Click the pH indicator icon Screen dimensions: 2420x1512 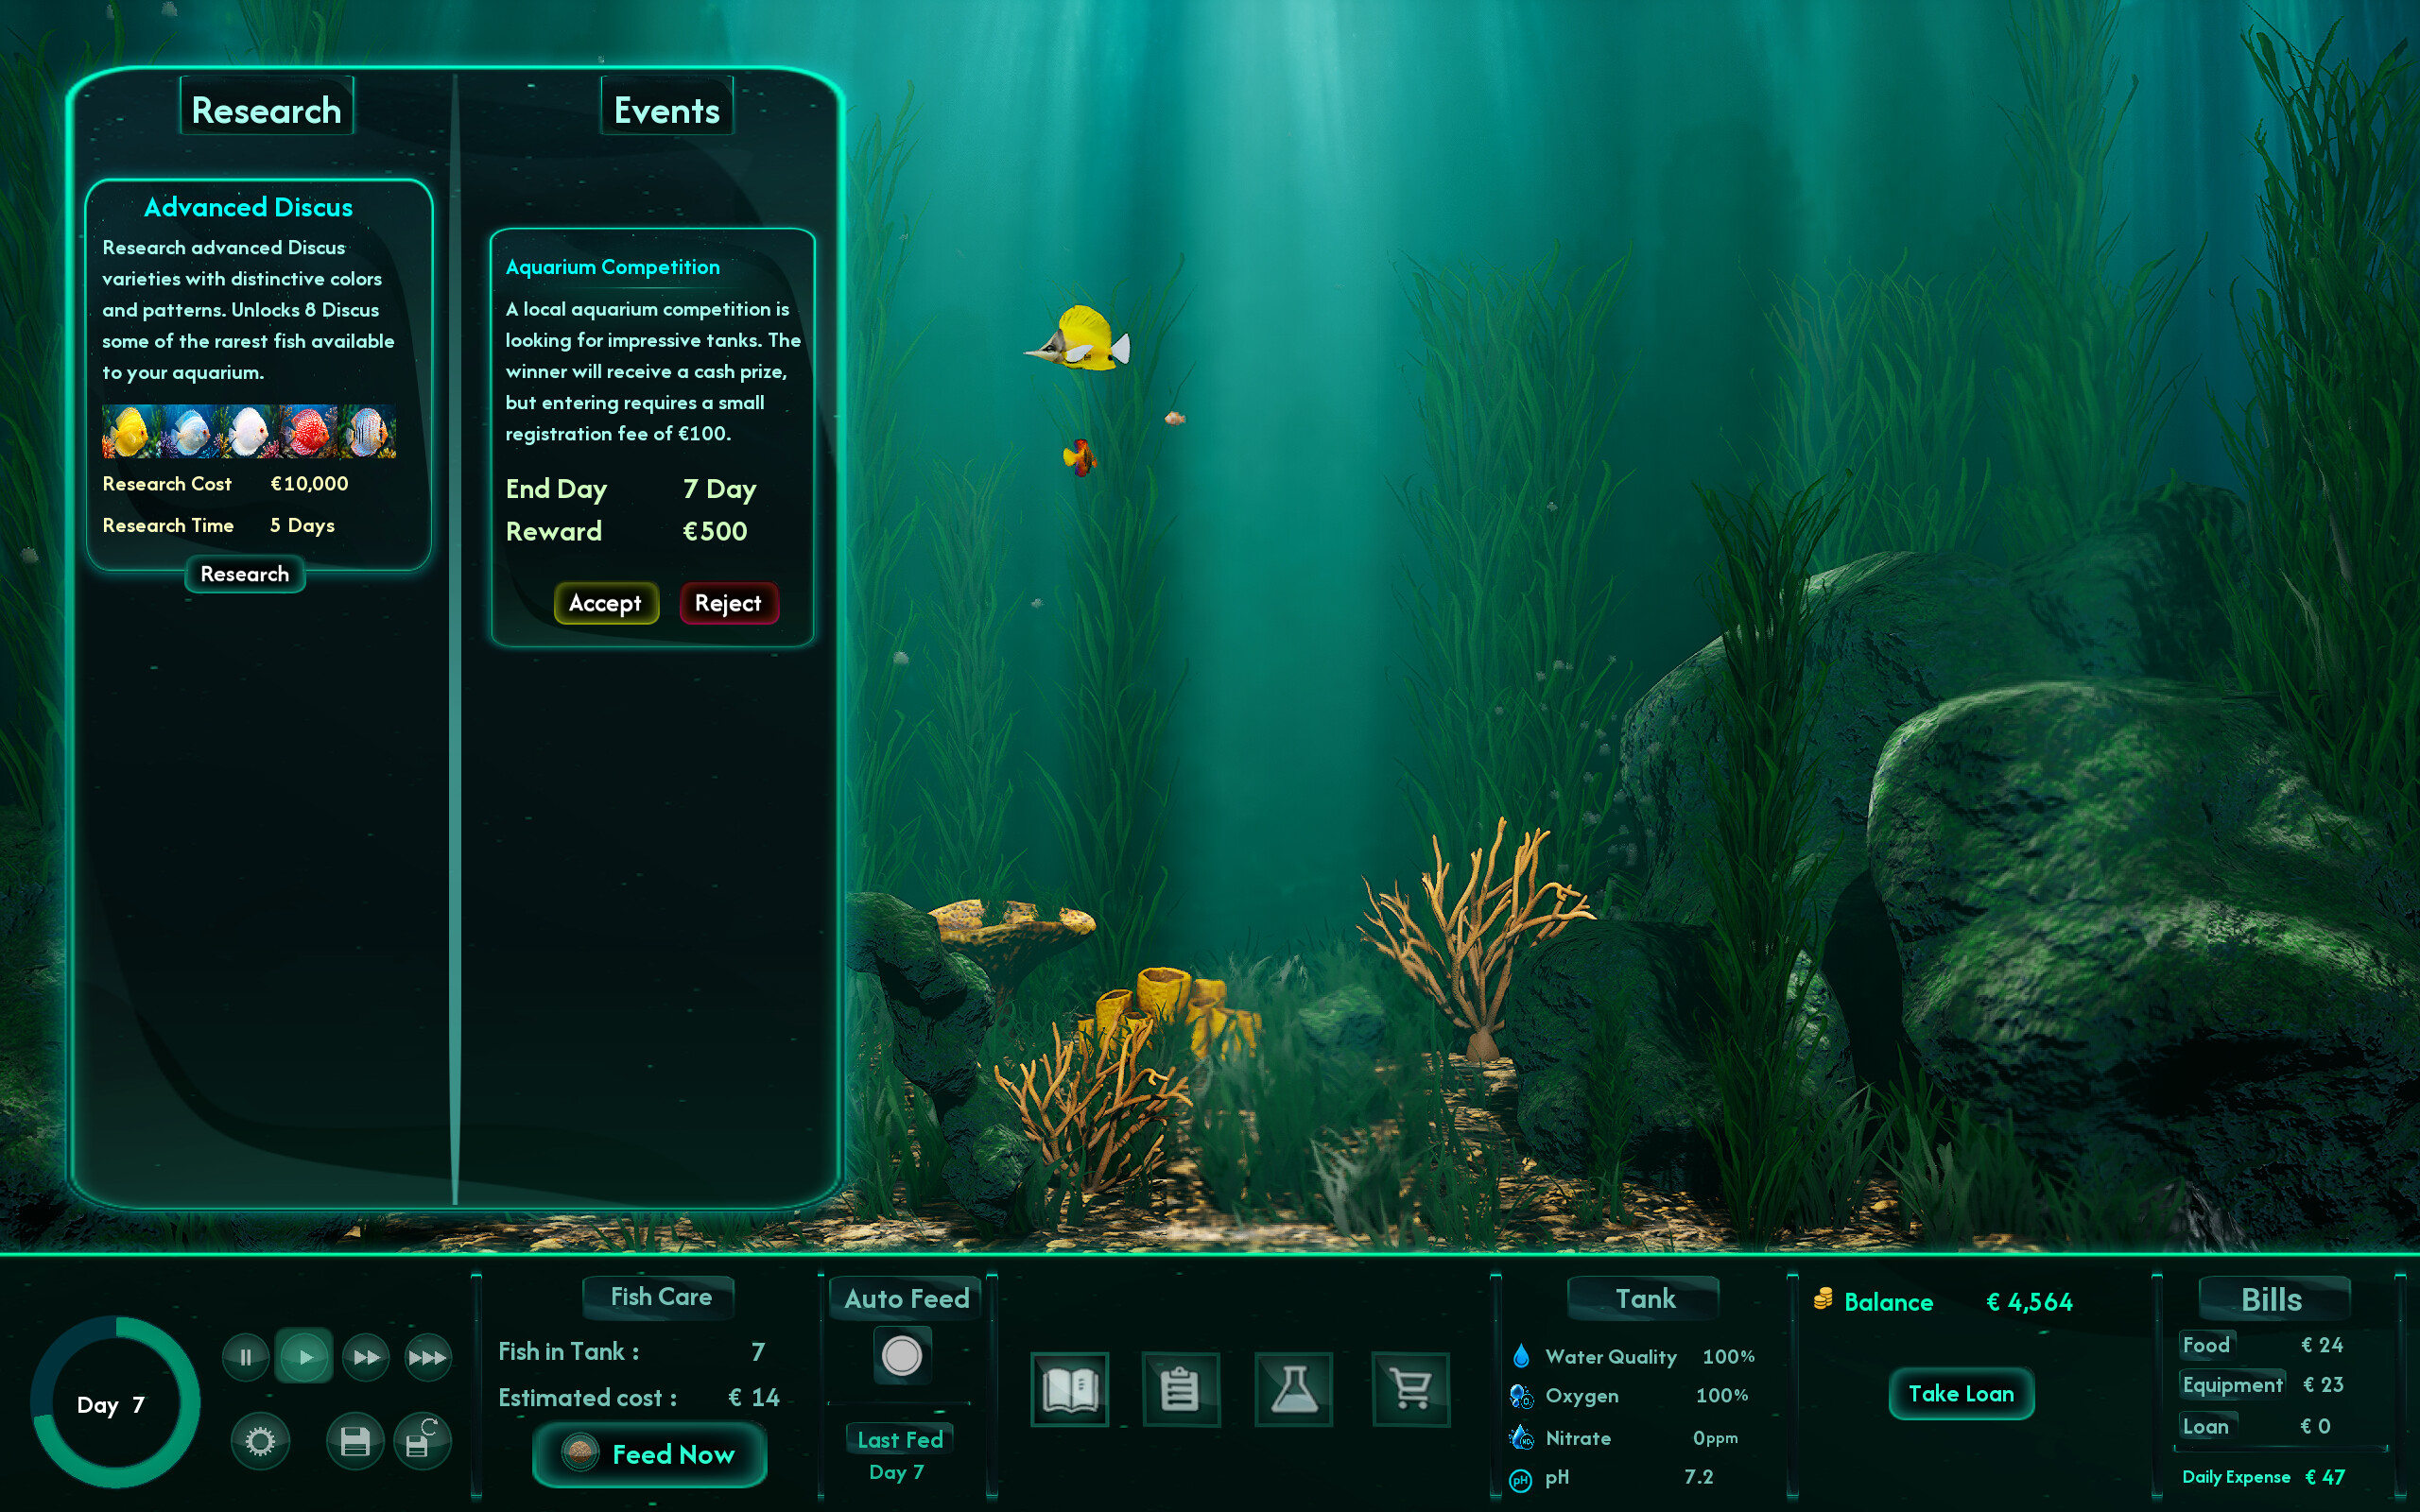click(1520, 1481)
